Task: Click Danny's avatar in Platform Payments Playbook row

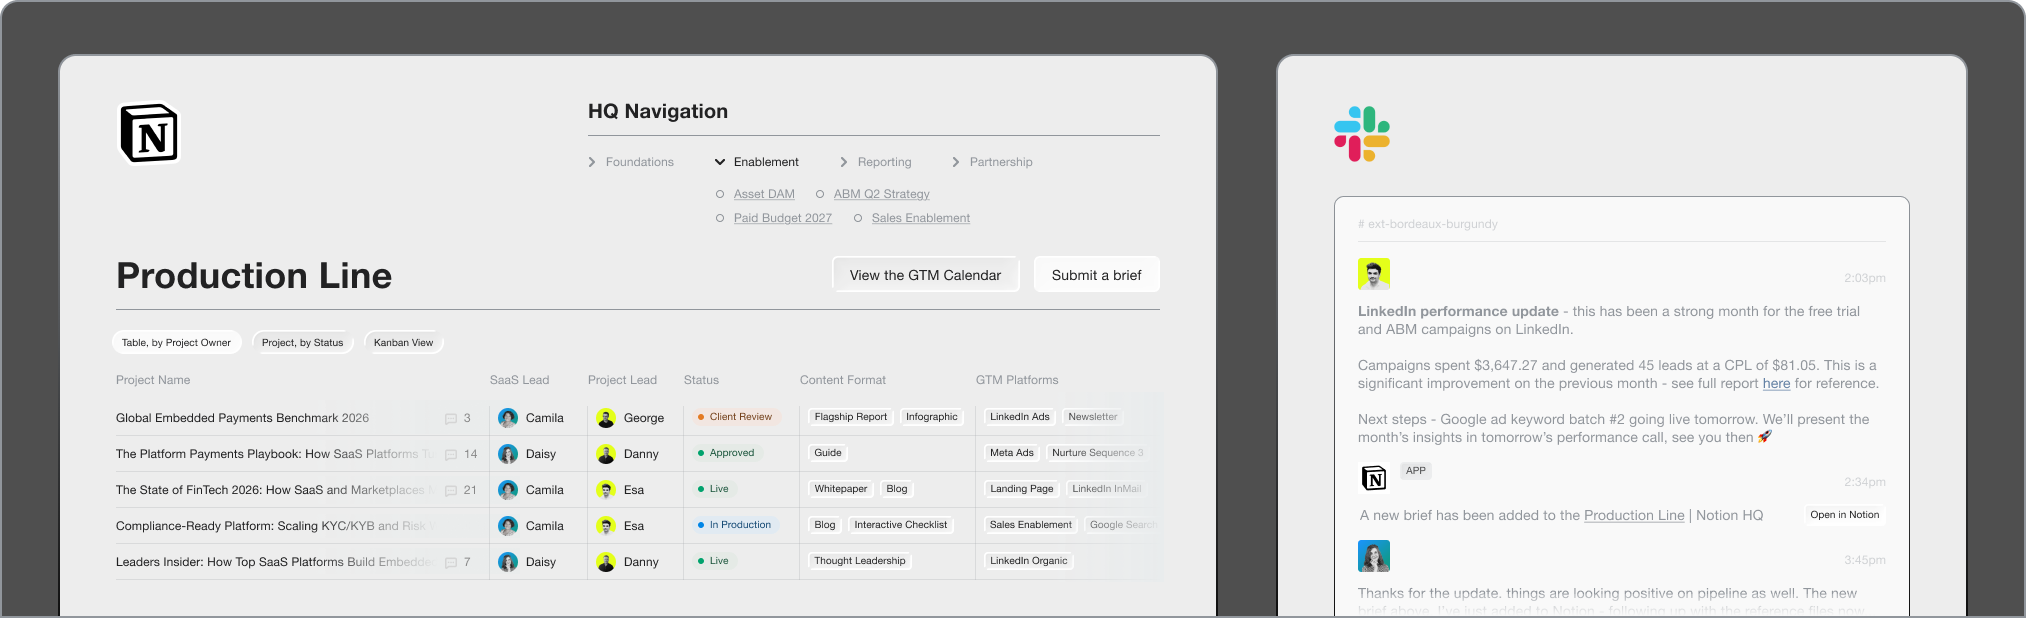Action: pyautogui.click(x=606, y=454)
